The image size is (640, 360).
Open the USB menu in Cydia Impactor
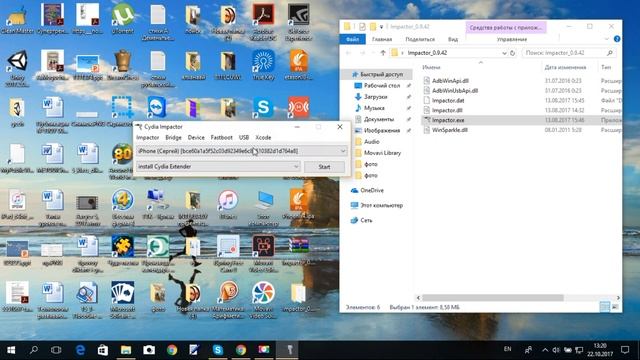tap(244, 138)
